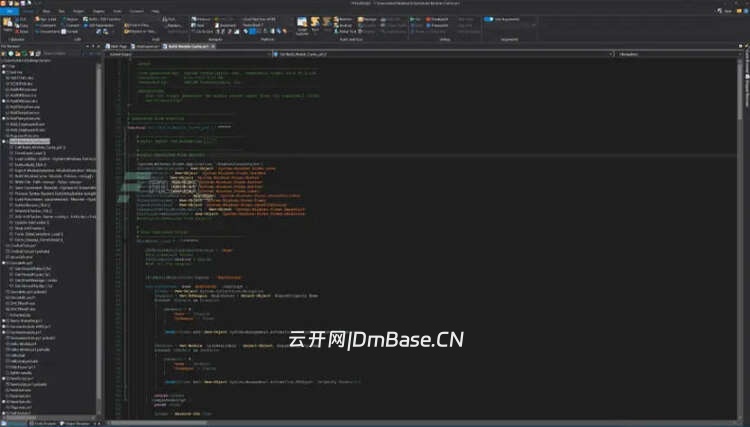Click the Format button in the ribbon
Image resolution: width=750 pixels, height=427 pixels.
pyautogui.click(x=70, y=32)
